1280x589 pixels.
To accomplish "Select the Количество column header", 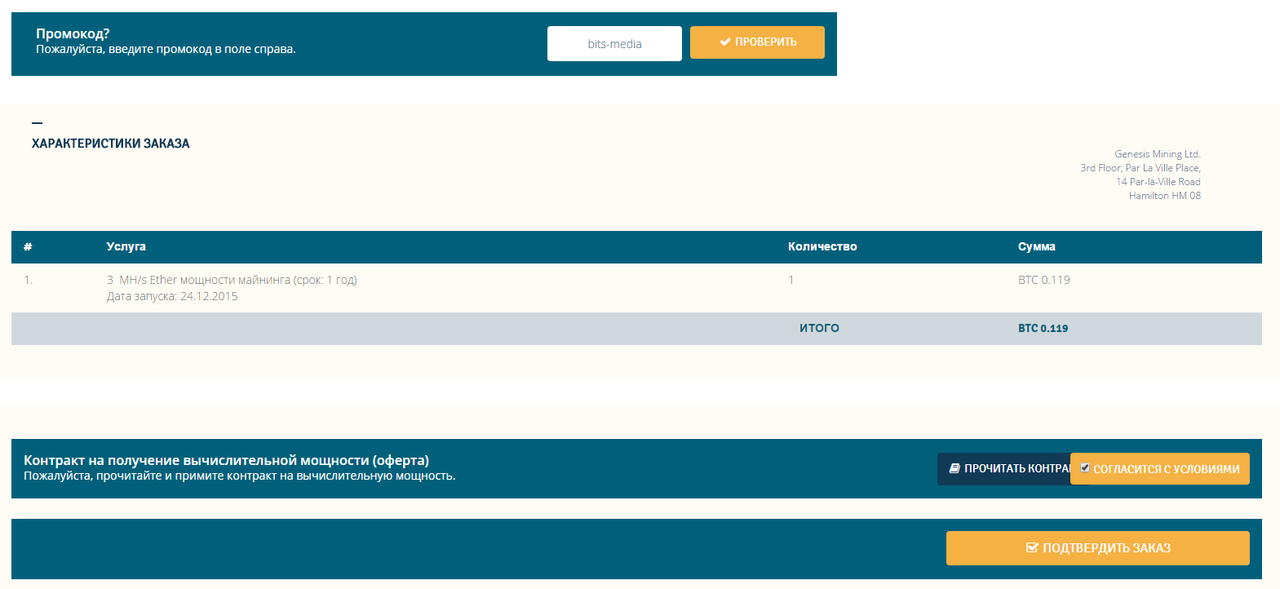I will (822, 247).
